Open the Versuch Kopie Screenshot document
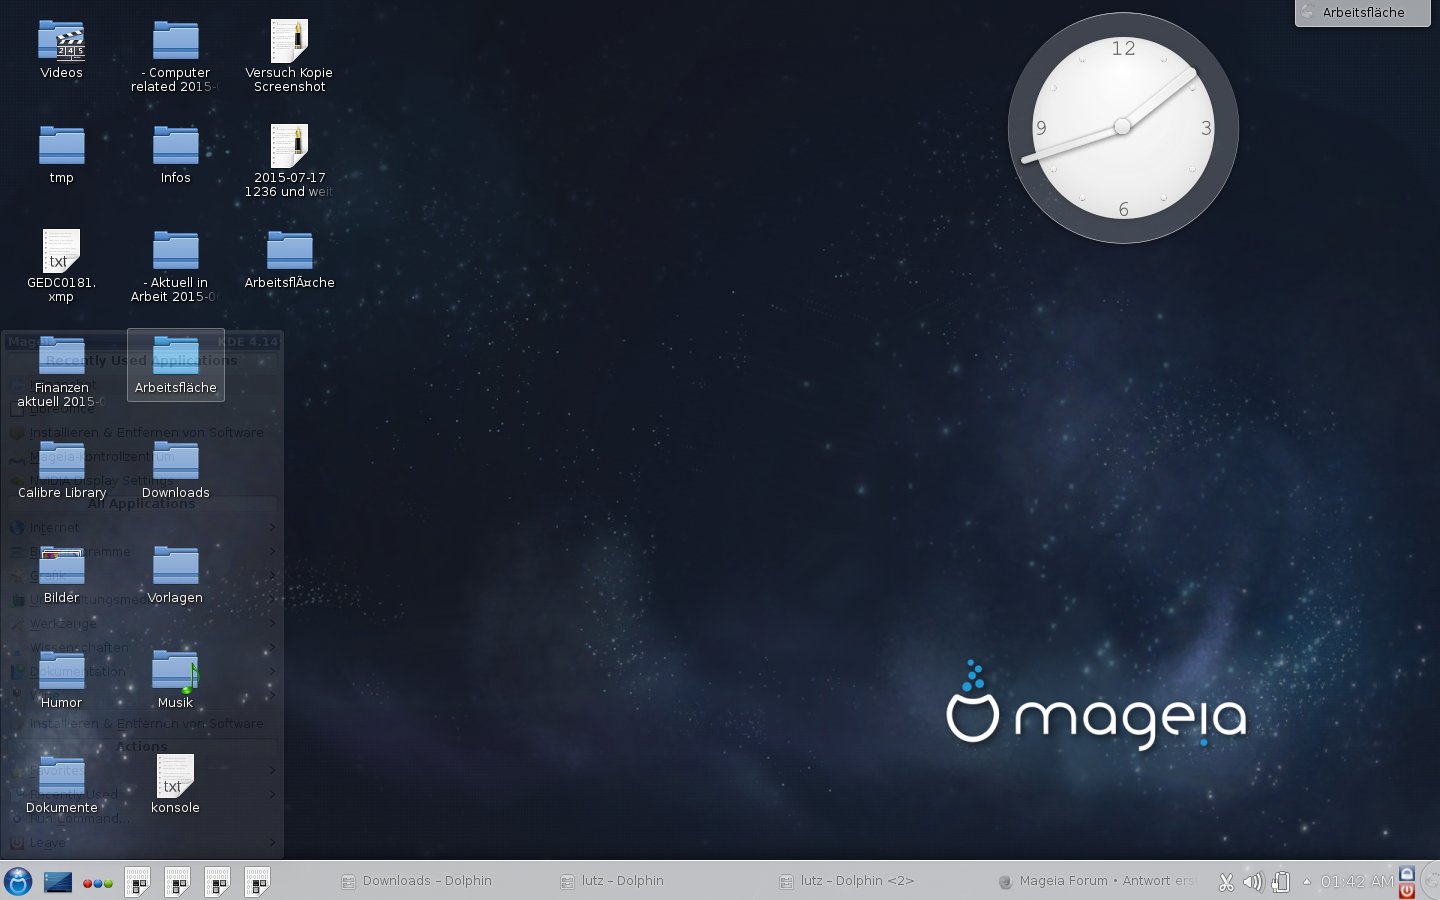Image resolution: width=1440 pixels, height=900 pixels. pos(289,55)
